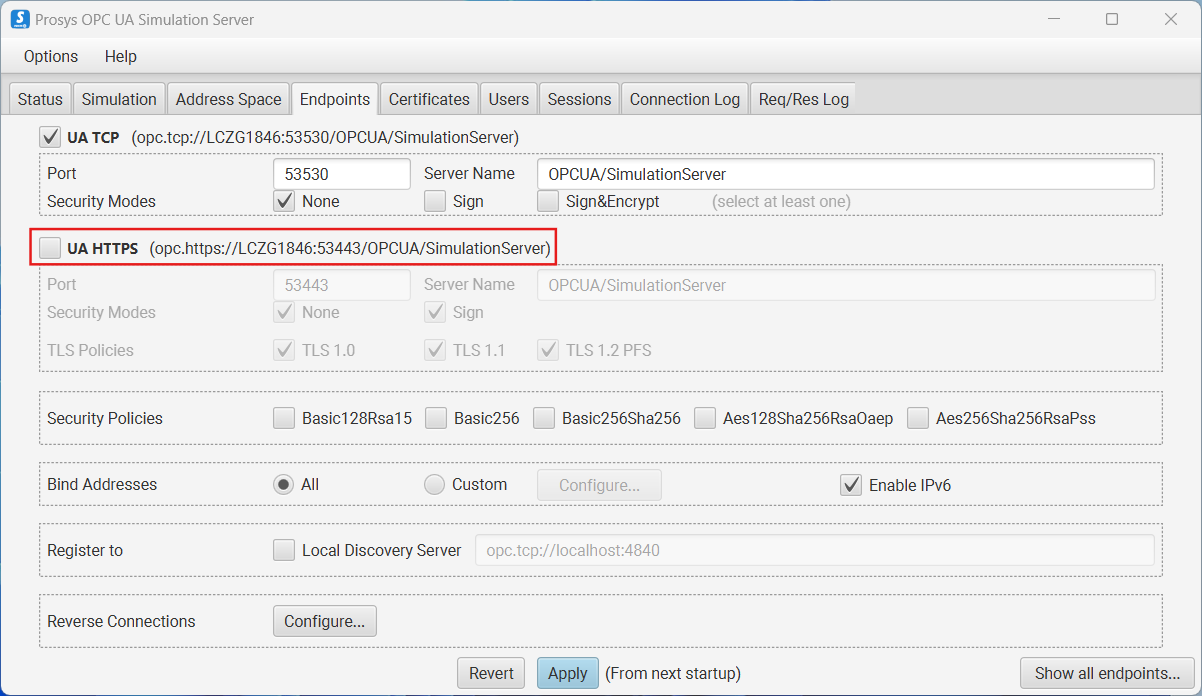Toggle the Enable IPv6 checkbox

(851, 485)
